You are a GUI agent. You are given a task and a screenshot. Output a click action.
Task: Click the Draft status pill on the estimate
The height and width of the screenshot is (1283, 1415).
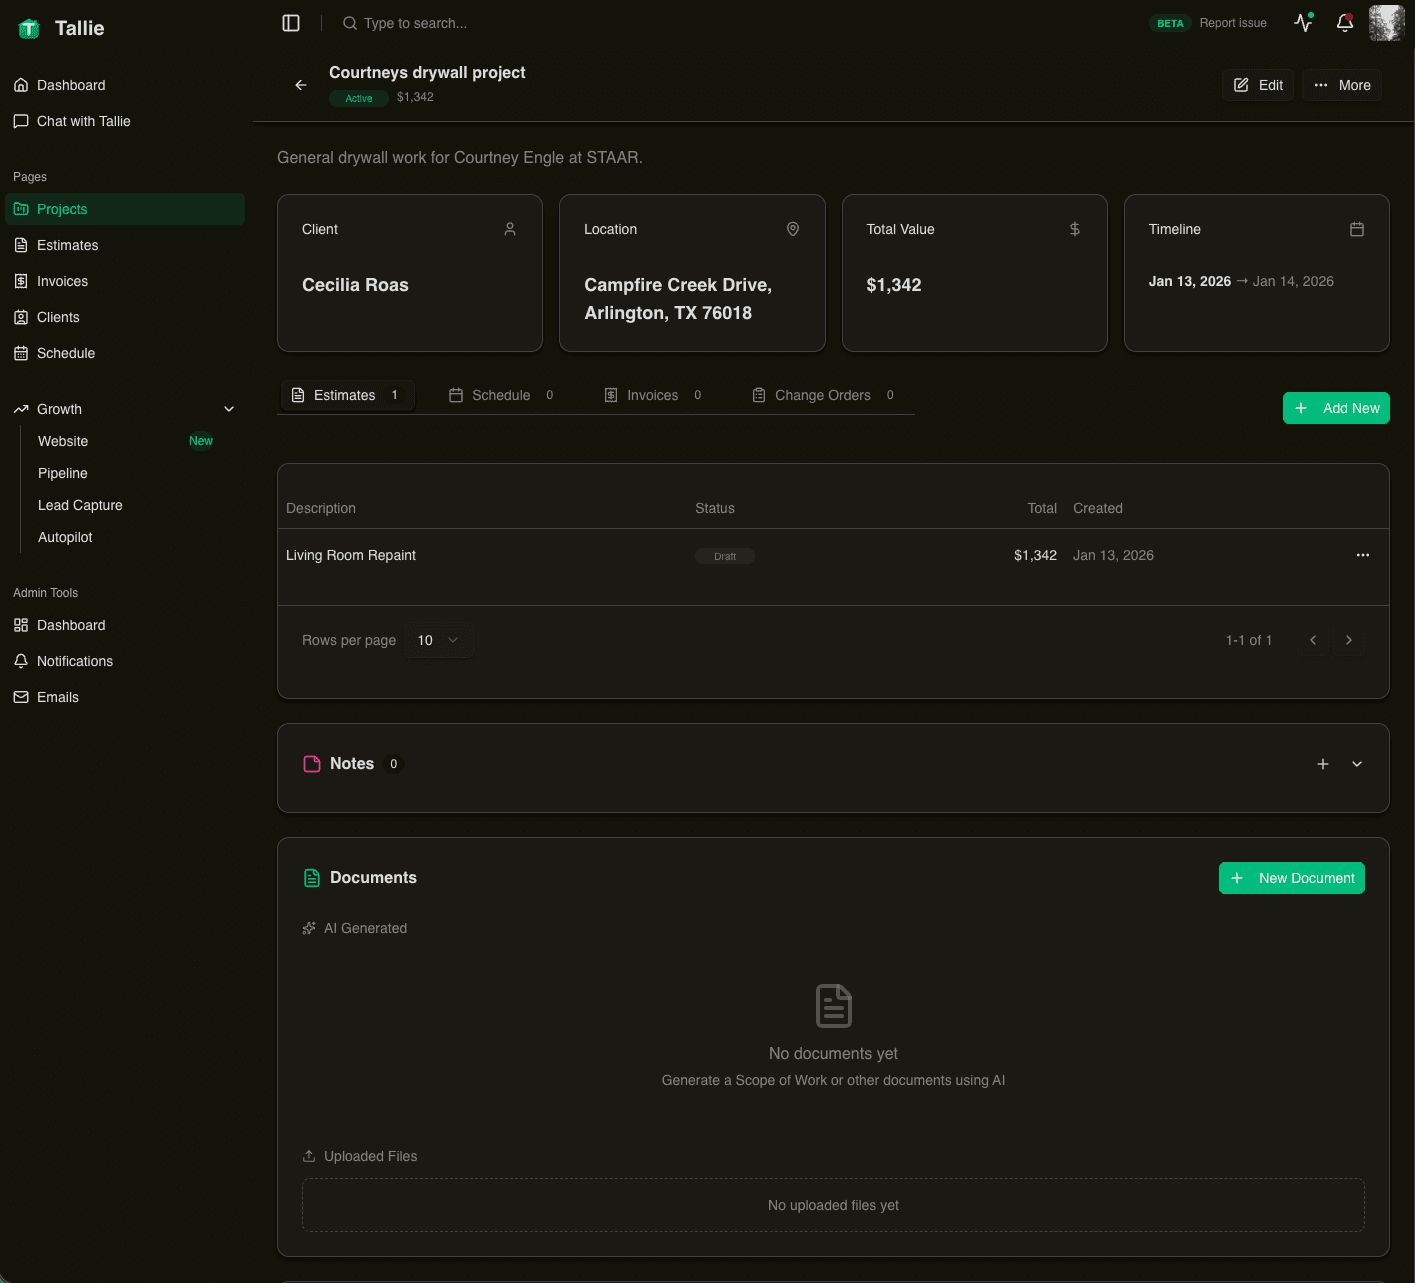pos(724,555)
